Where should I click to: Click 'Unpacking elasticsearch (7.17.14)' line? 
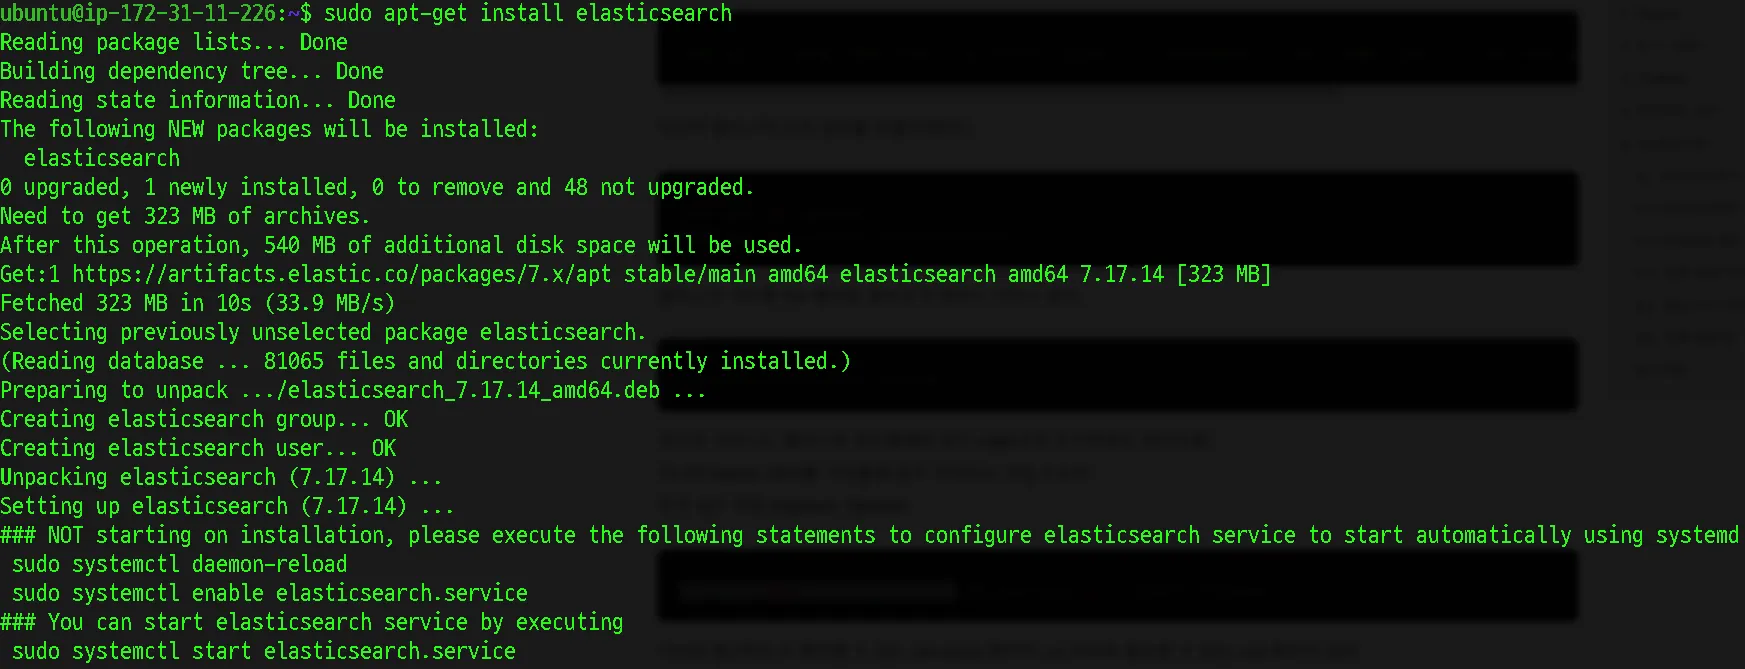221,477
